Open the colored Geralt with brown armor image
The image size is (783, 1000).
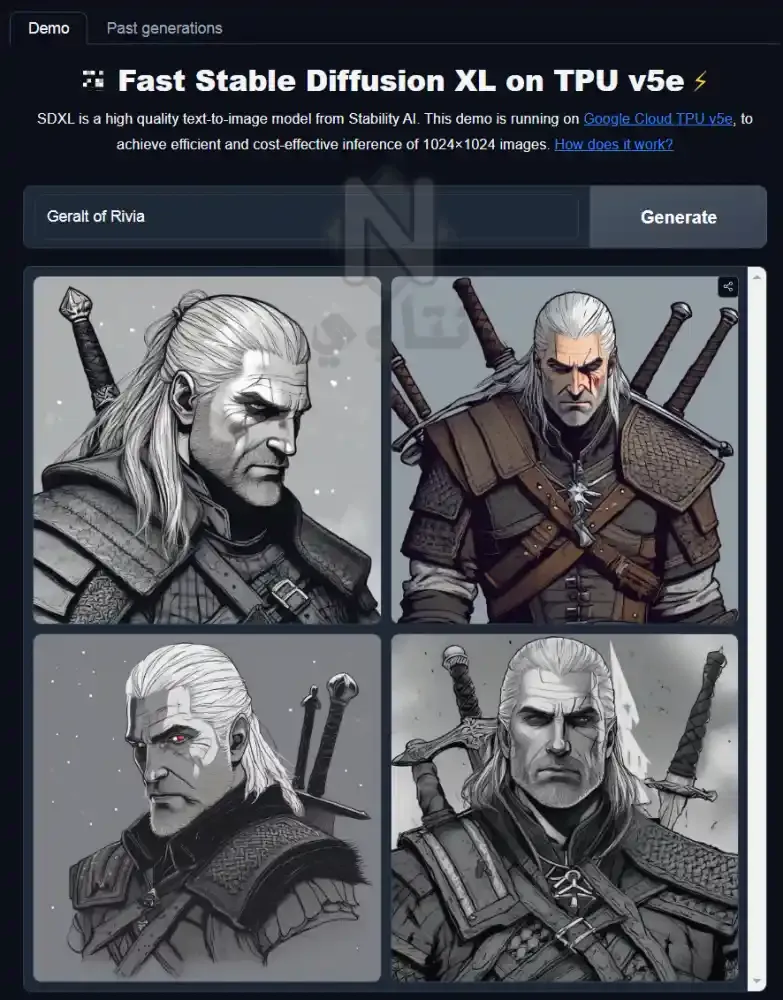point(564,450)
